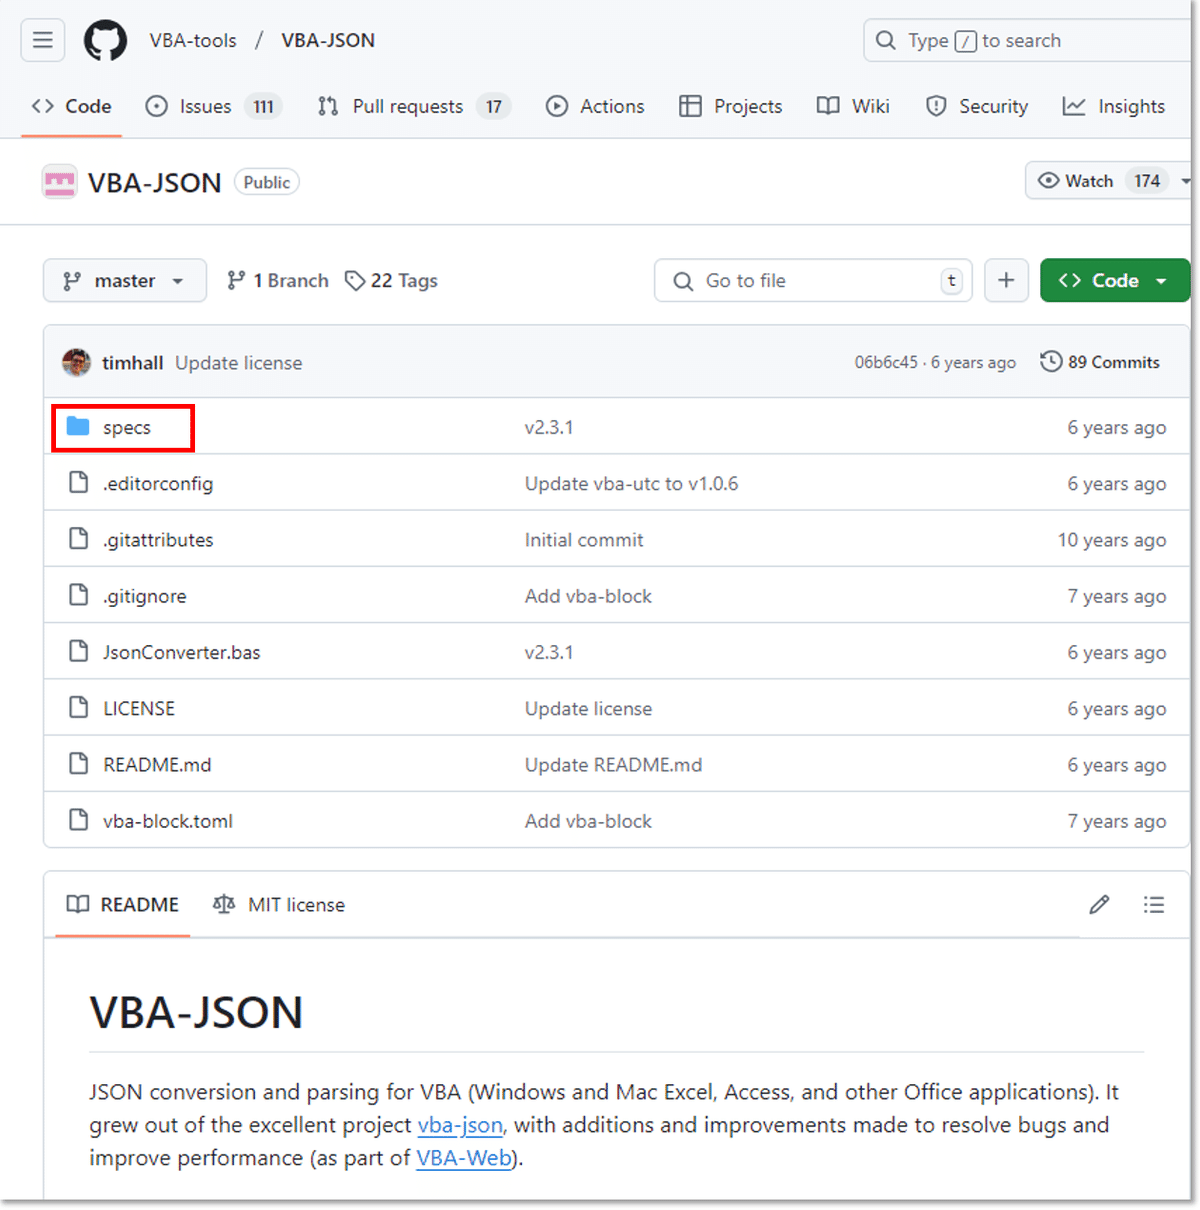The height and width of the screenshot is (1210, 1200).
Task: Click file icon beside .gitignore
Action: click(x=78, y=595)
